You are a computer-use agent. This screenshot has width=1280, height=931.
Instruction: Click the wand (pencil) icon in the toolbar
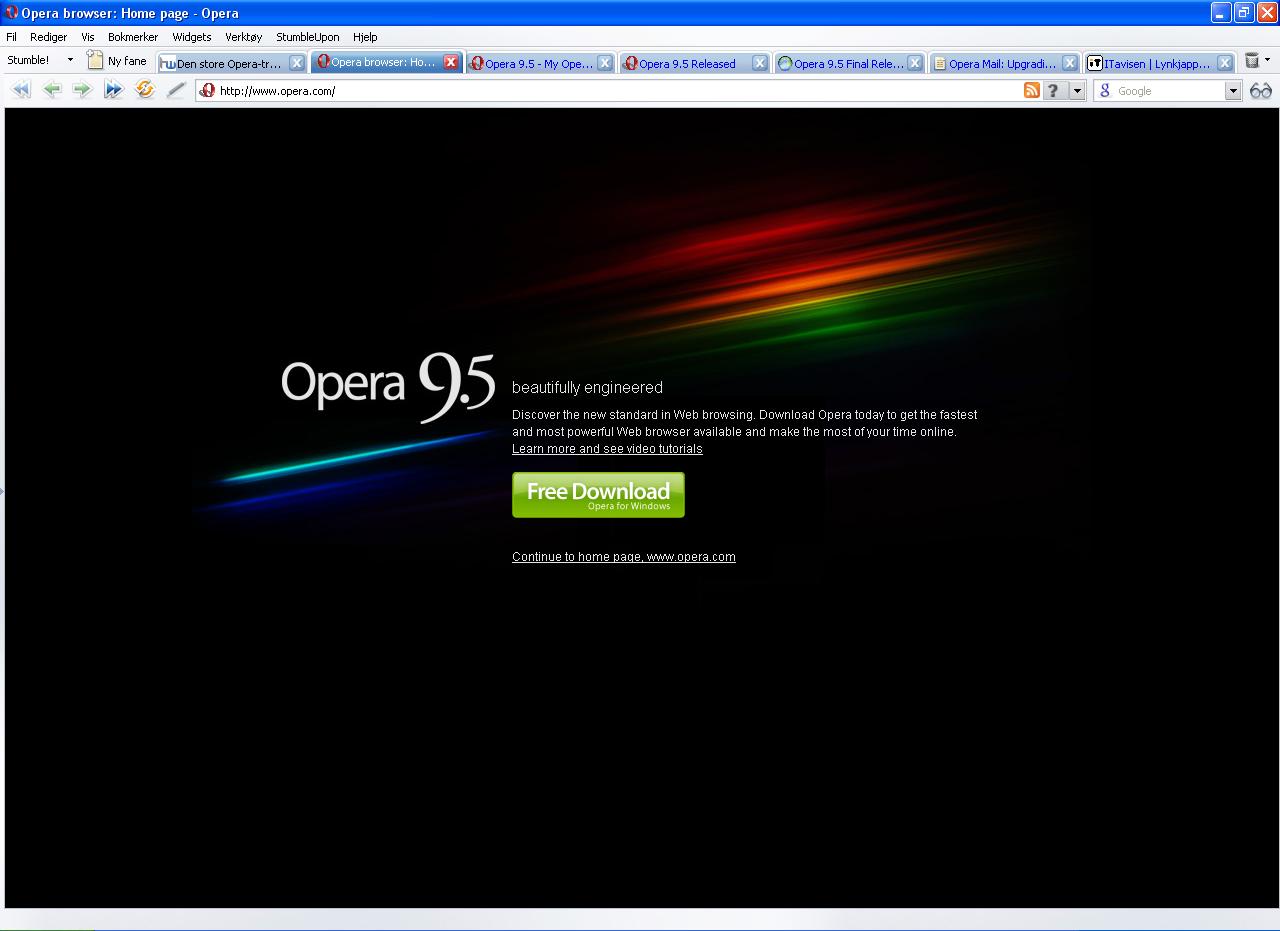click(176, 90)
